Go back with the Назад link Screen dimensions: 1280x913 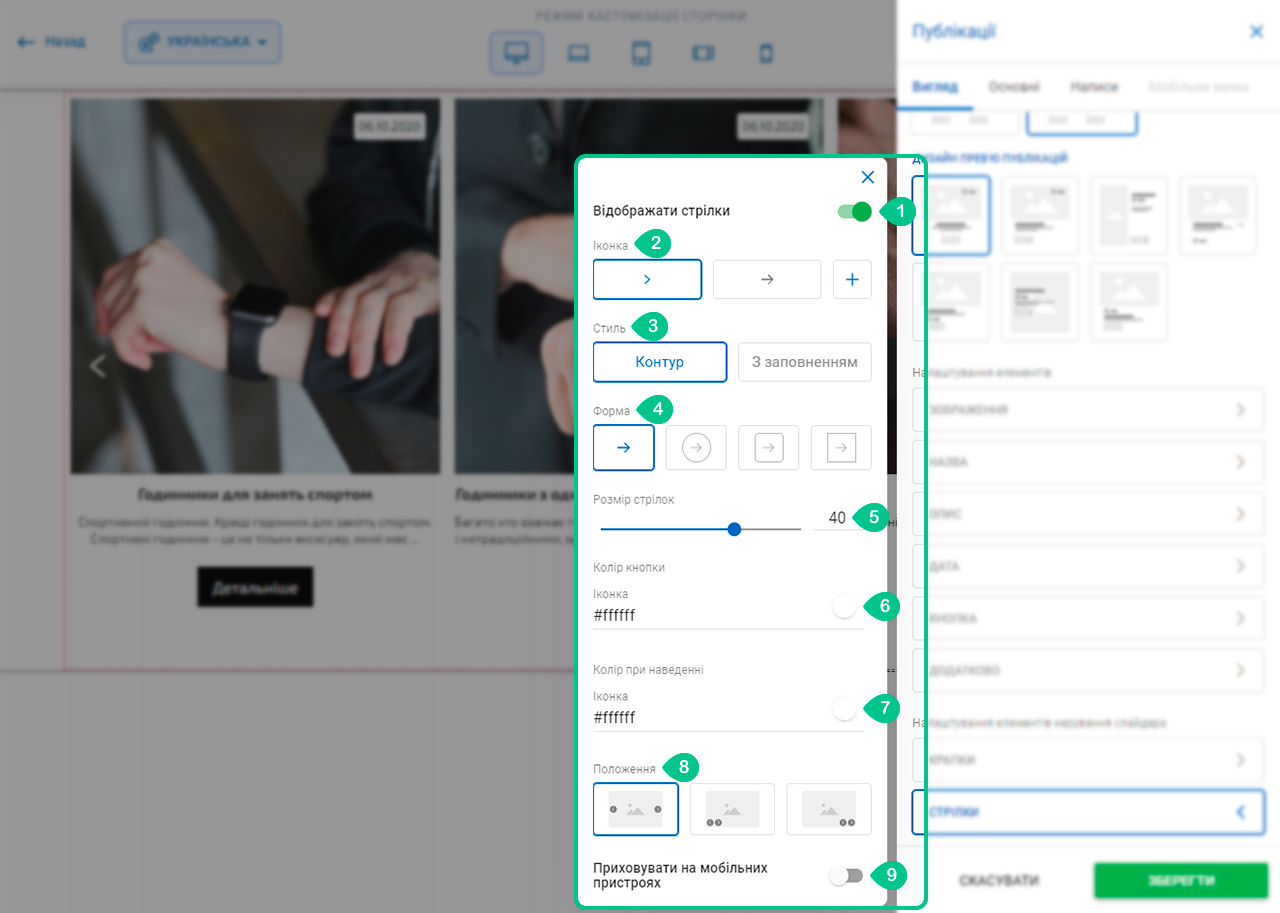[x=52, y=43]
